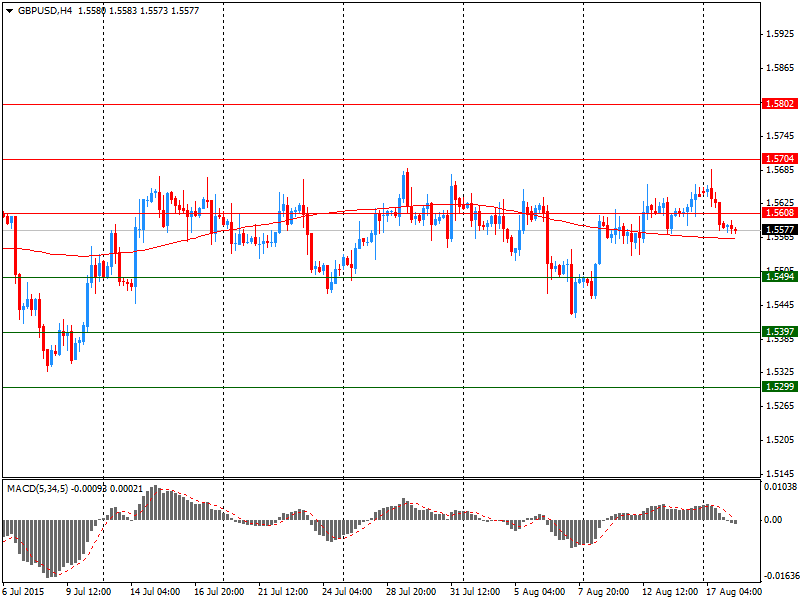The height and width of the screenshot is (600, 800).
Task: Open the chart menu triangle beside GBPUSD
Action: tap(9, 11)
